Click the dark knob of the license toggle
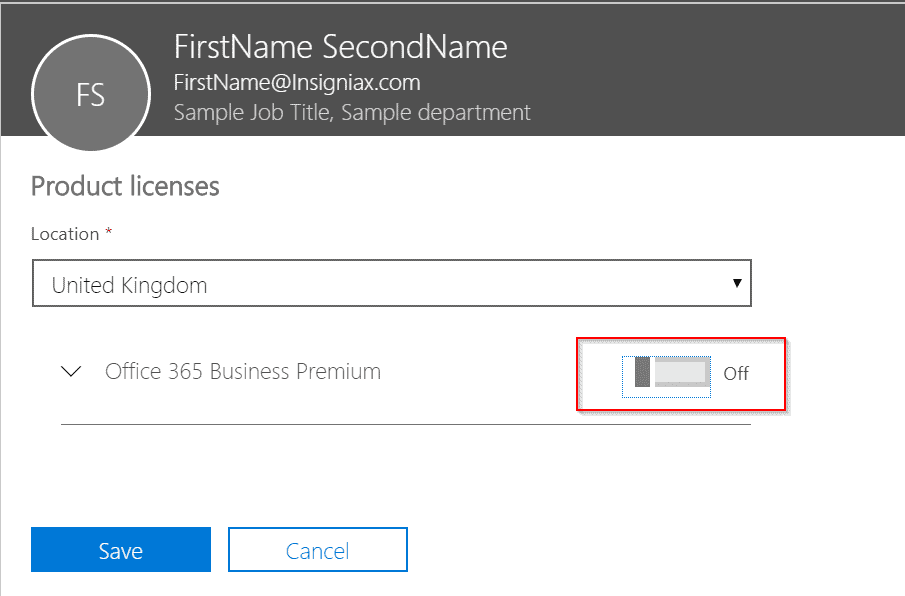 pyautogui.click(x=642, y=372)
